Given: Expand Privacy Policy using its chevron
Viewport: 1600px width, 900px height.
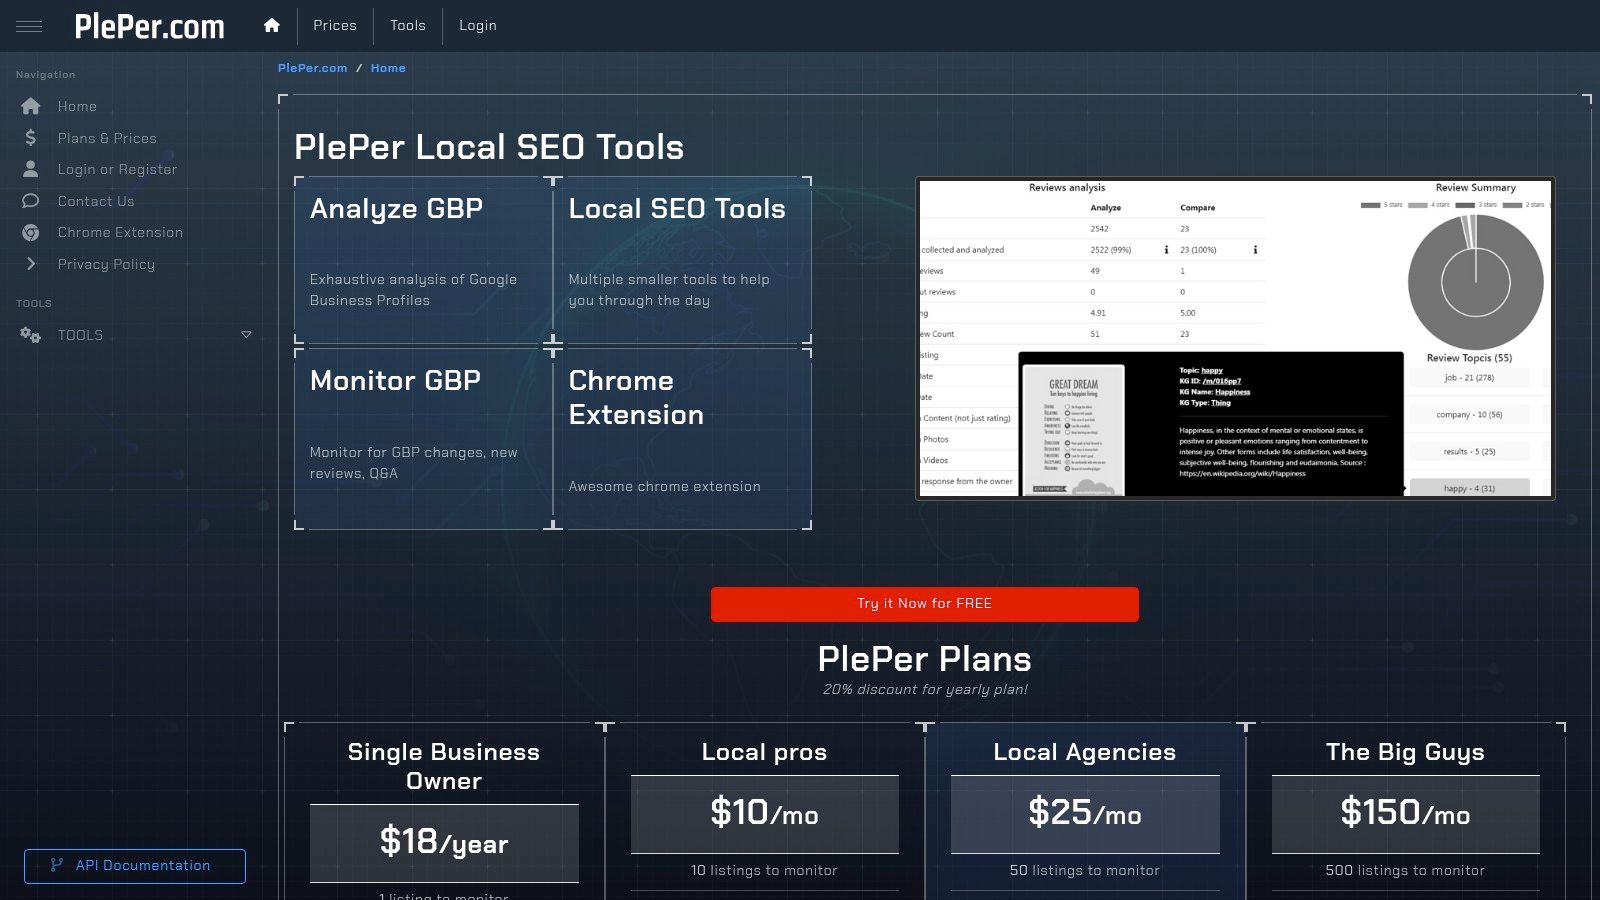Looking at the screenshot, I should (31, 264).
